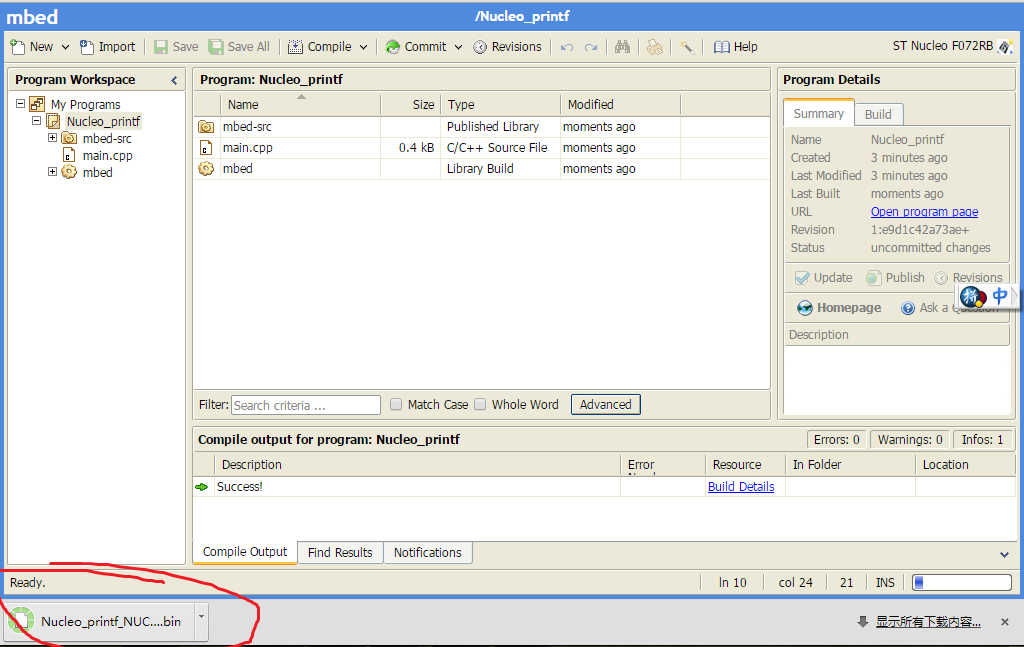Screen dimensions: 1024x647
Task: Sort file list by Modified column
Action: pyautogui.click(x=620, y=104)
